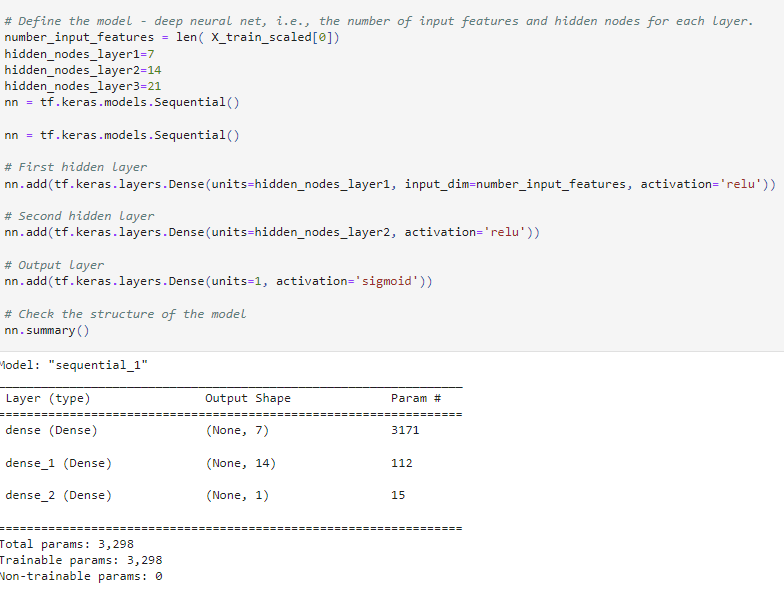Click the 'Non-trainable params: 0' line
The image size is (784, 596).
pos(81,576)
